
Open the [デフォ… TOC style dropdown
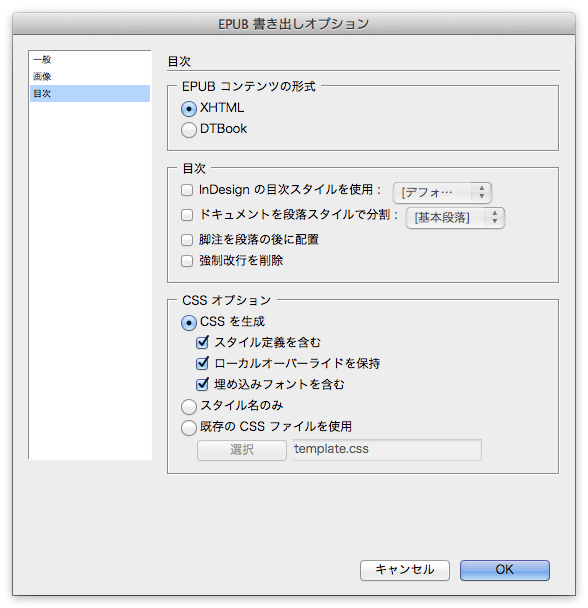(x=442, y=192)
